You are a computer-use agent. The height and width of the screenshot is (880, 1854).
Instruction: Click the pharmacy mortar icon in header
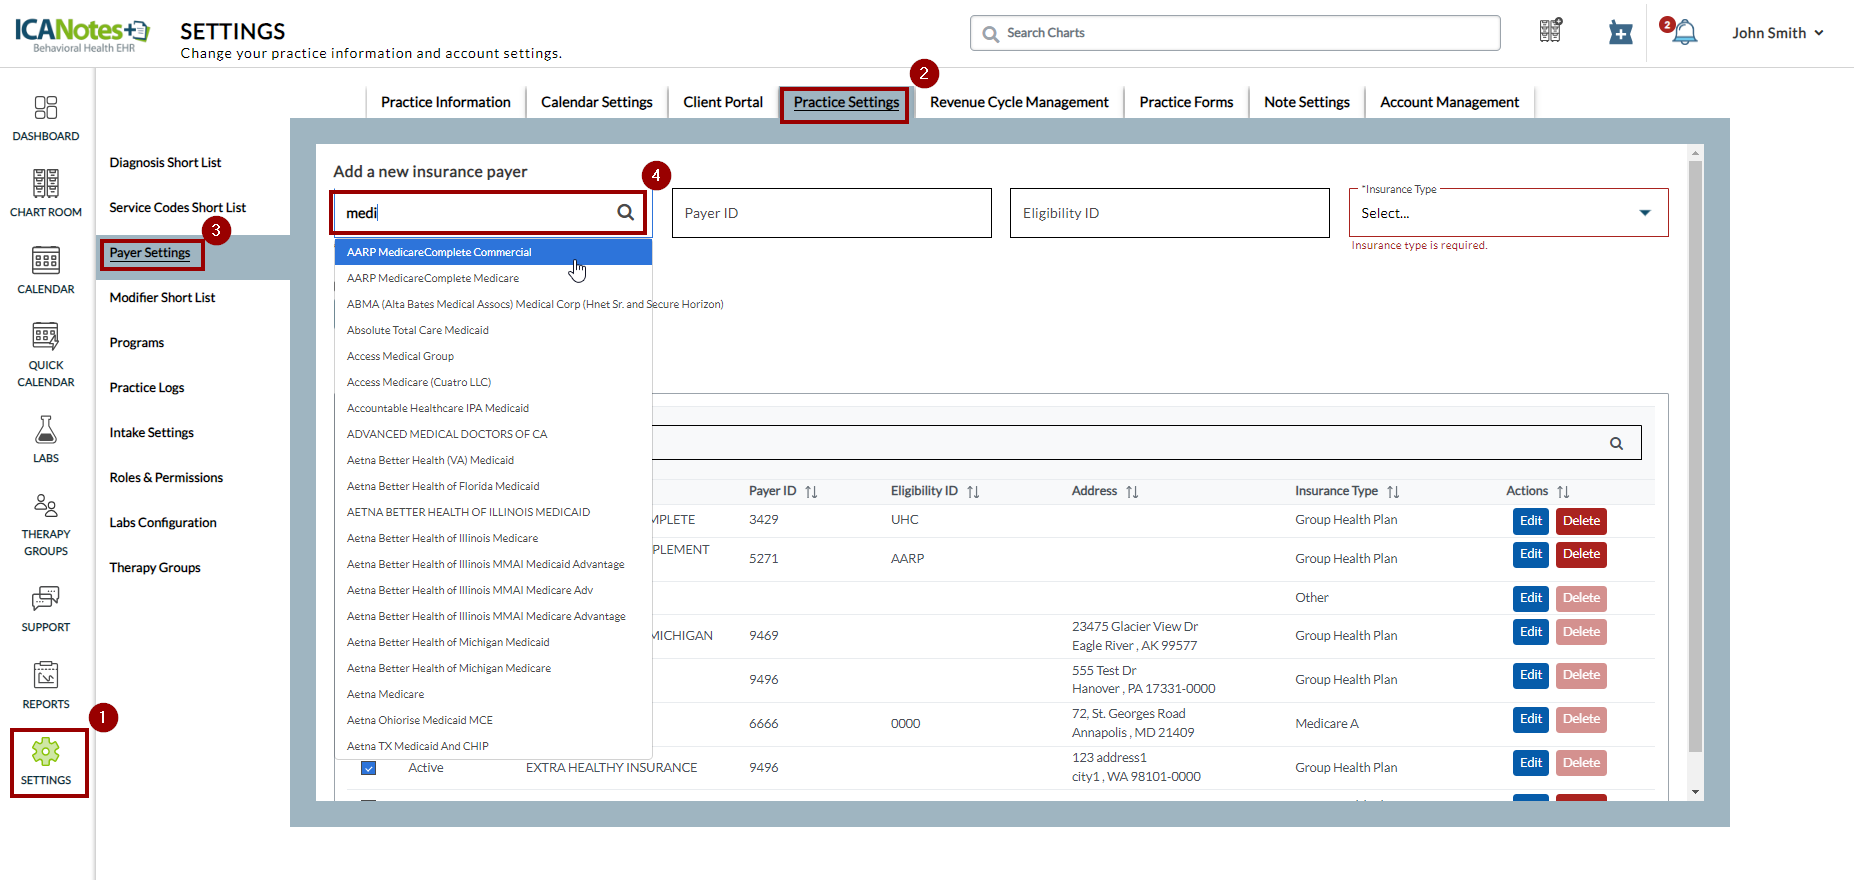click(x=1620, y=33)
